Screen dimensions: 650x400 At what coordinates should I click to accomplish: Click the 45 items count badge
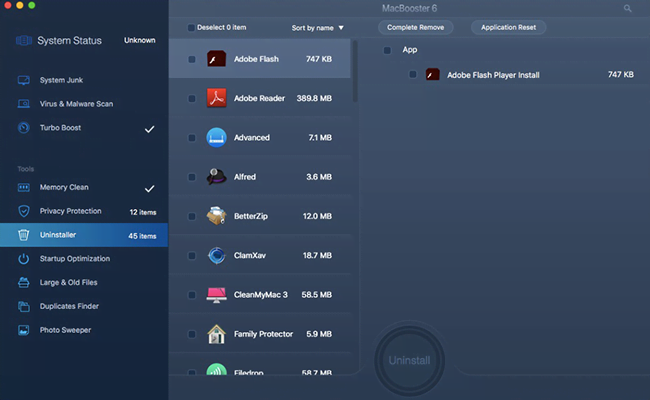tap(142, 236)
